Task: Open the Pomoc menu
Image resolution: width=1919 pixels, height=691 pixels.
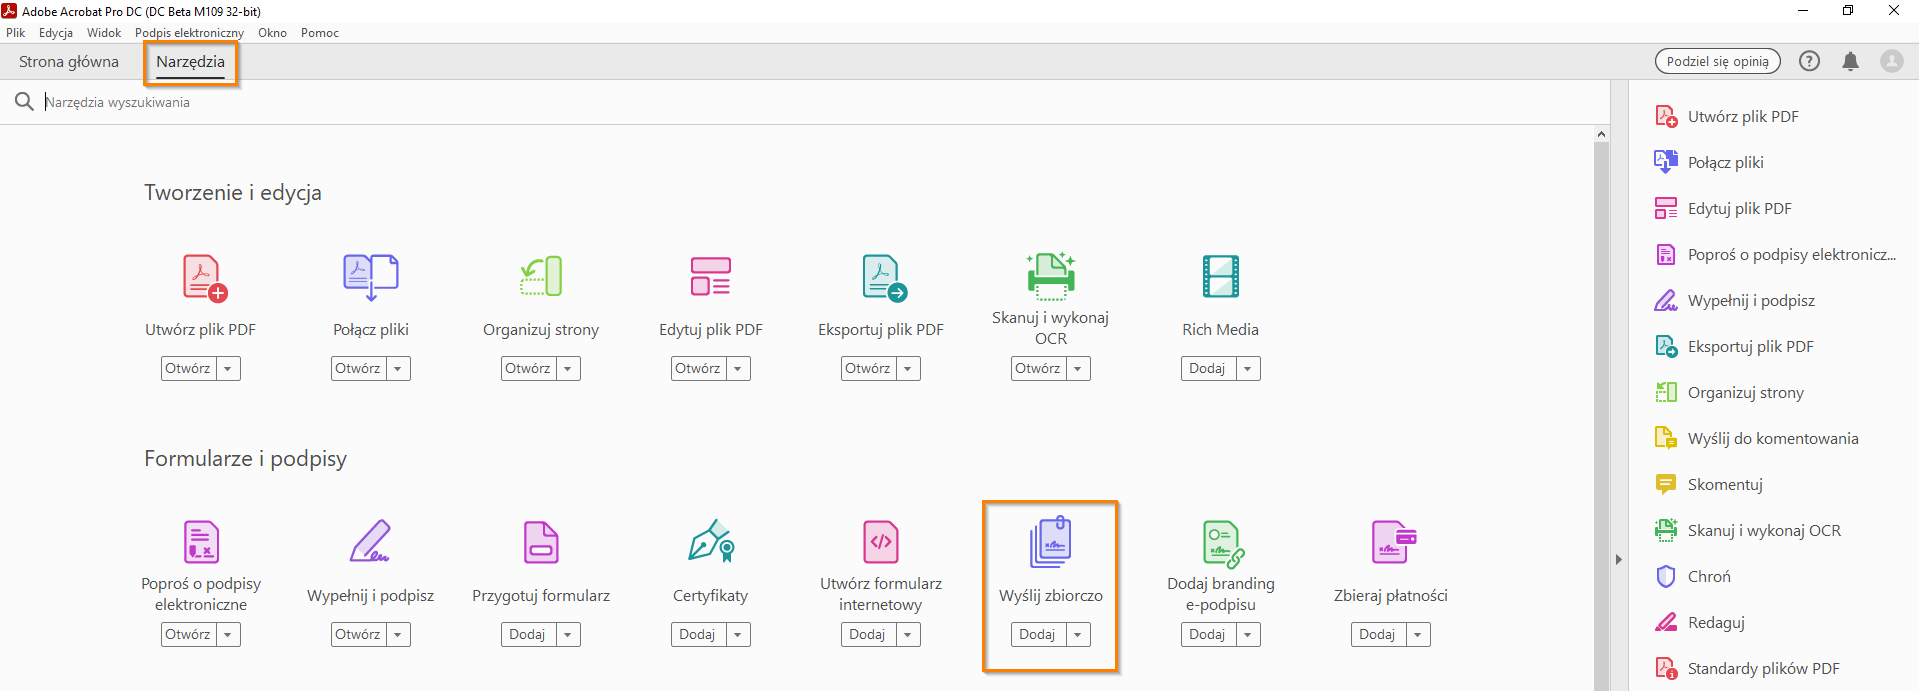Action: (320, 33)
